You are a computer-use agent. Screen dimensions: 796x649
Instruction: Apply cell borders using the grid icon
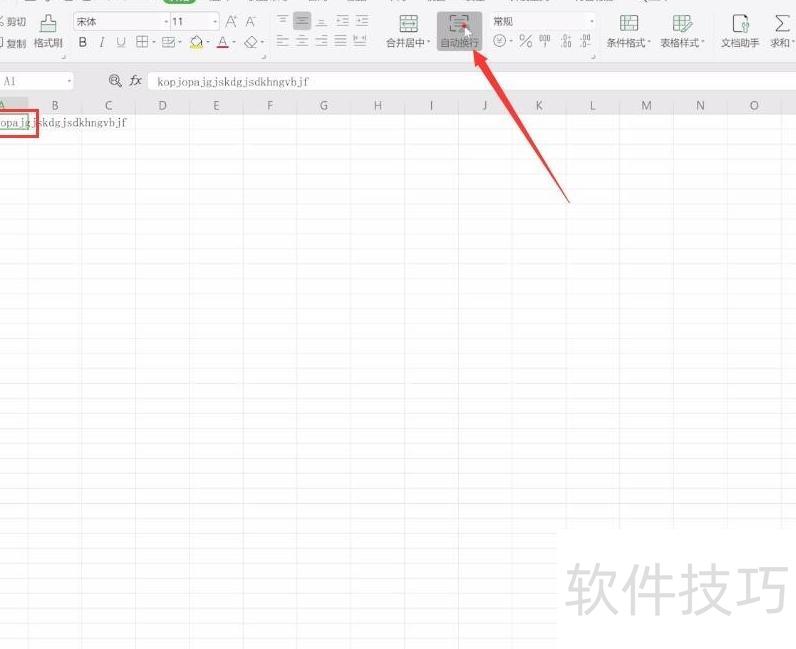click(142, 42)
